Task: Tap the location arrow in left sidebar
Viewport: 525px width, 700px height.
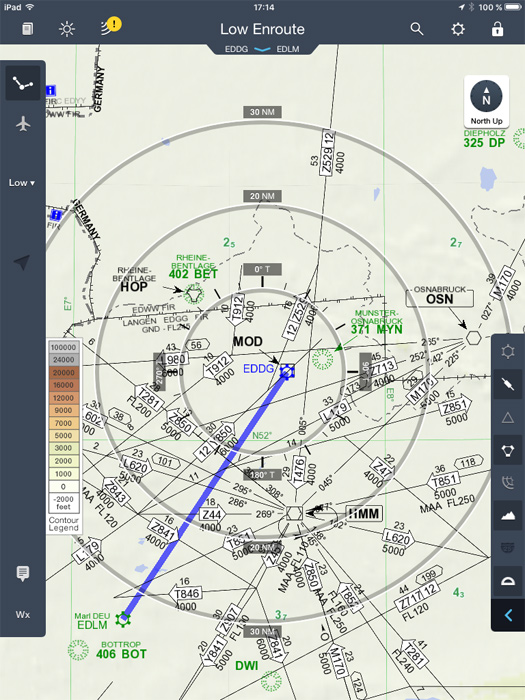Action: coord(22,262)
